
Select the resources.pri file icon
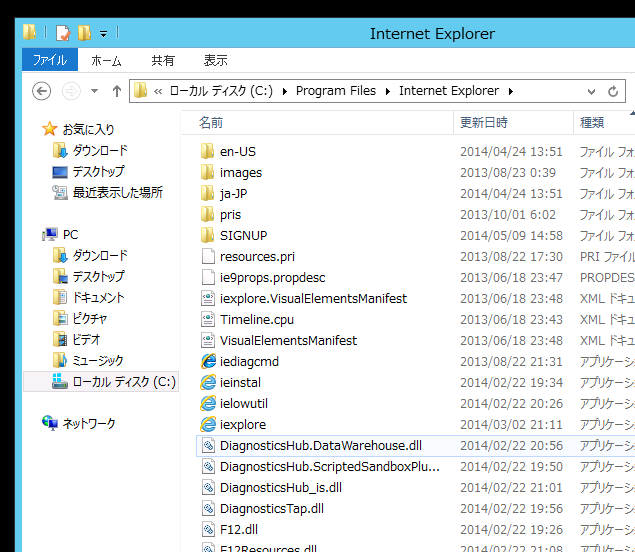tap(208, 256)
